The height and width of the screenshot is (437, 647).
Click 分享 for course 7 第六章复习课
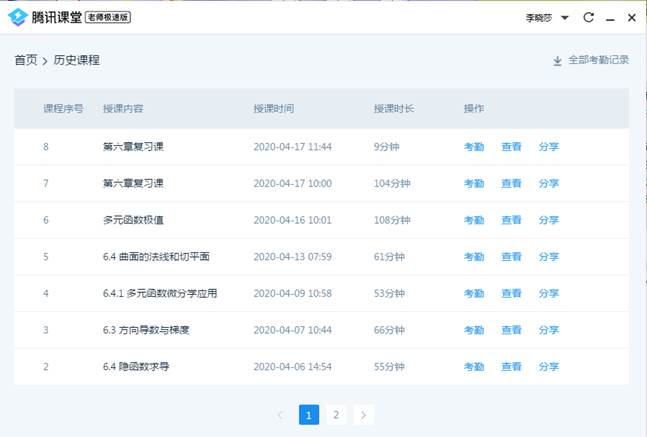pyautogui.click(x=548, y=184)
